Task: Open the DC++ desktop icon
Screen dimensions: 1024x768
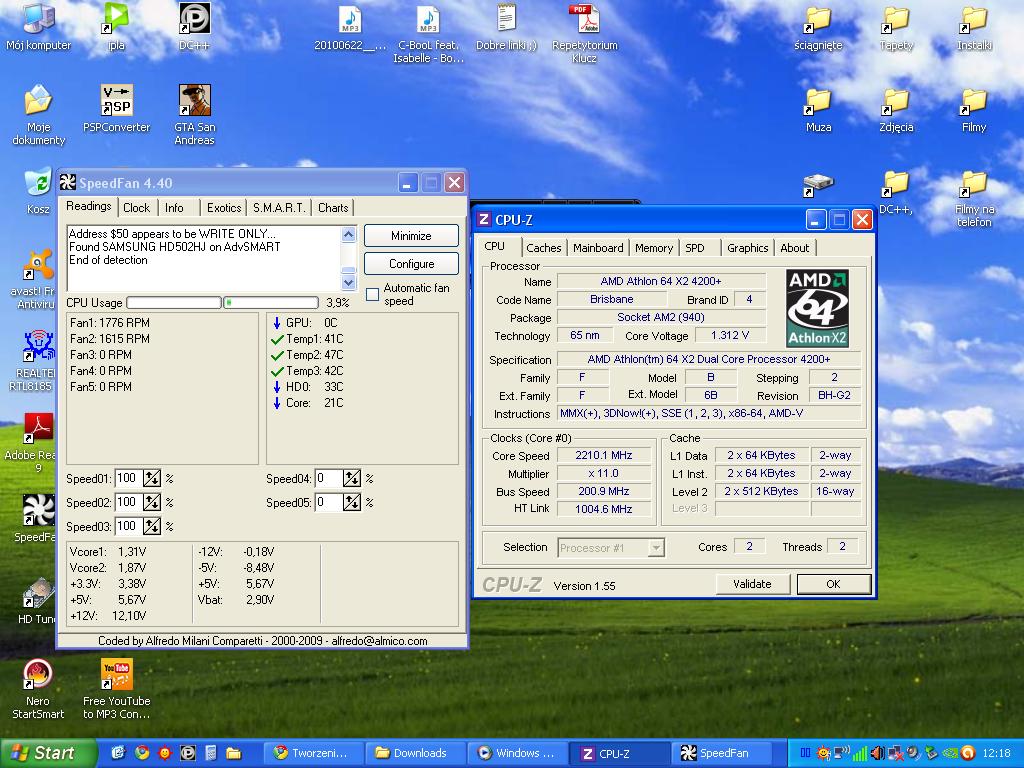Action: 194,19
